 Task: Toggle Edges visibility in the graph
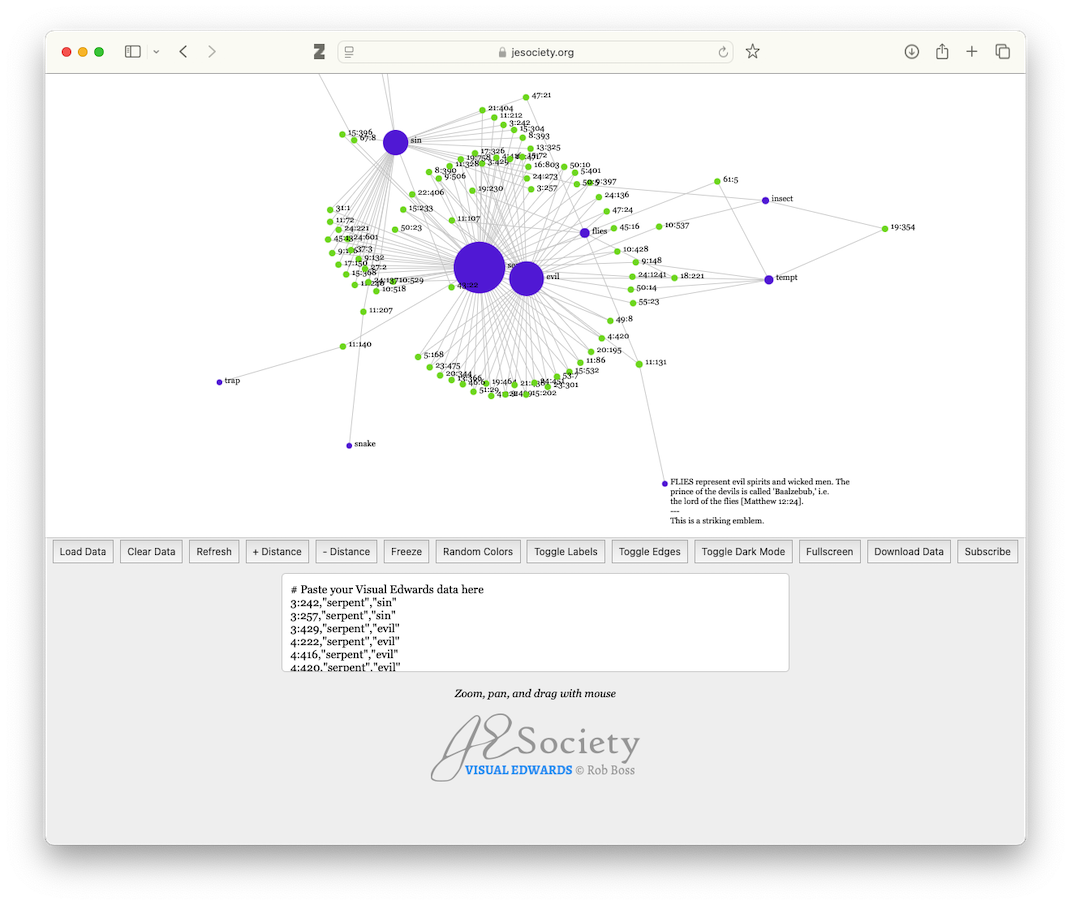pyautogui.click(x=650, y=552)
